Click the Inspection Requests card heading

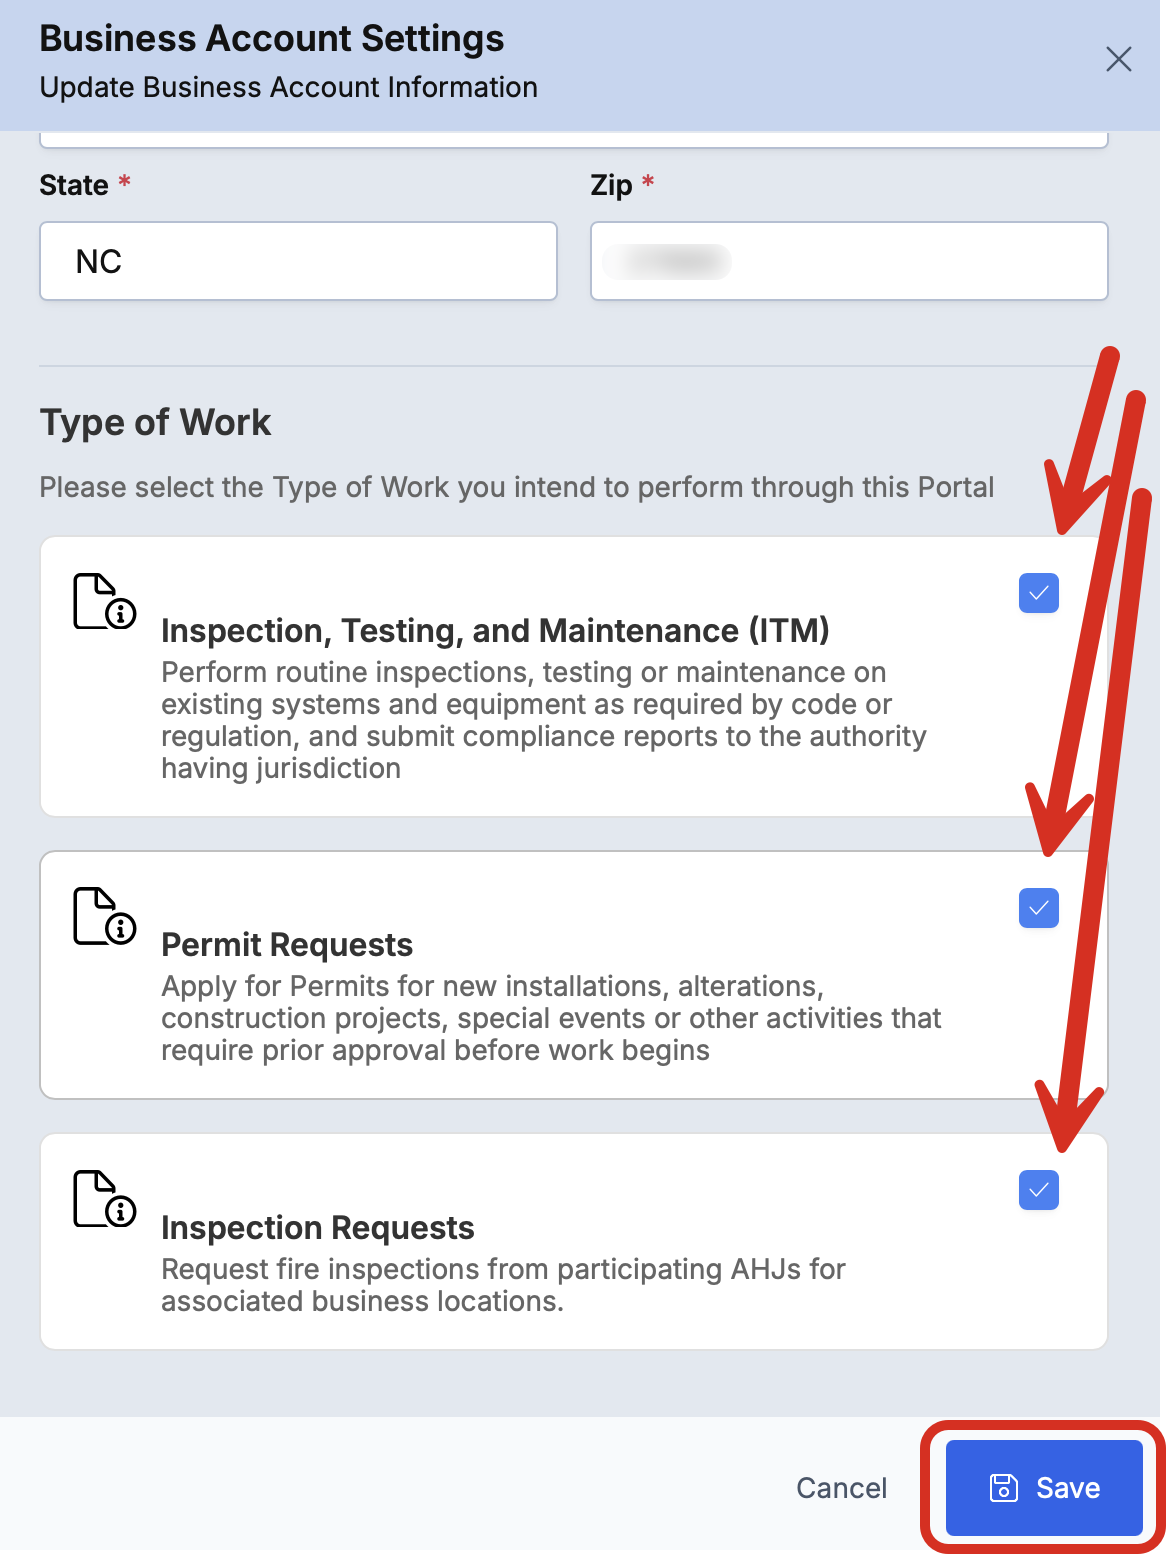coord(318,1228)
